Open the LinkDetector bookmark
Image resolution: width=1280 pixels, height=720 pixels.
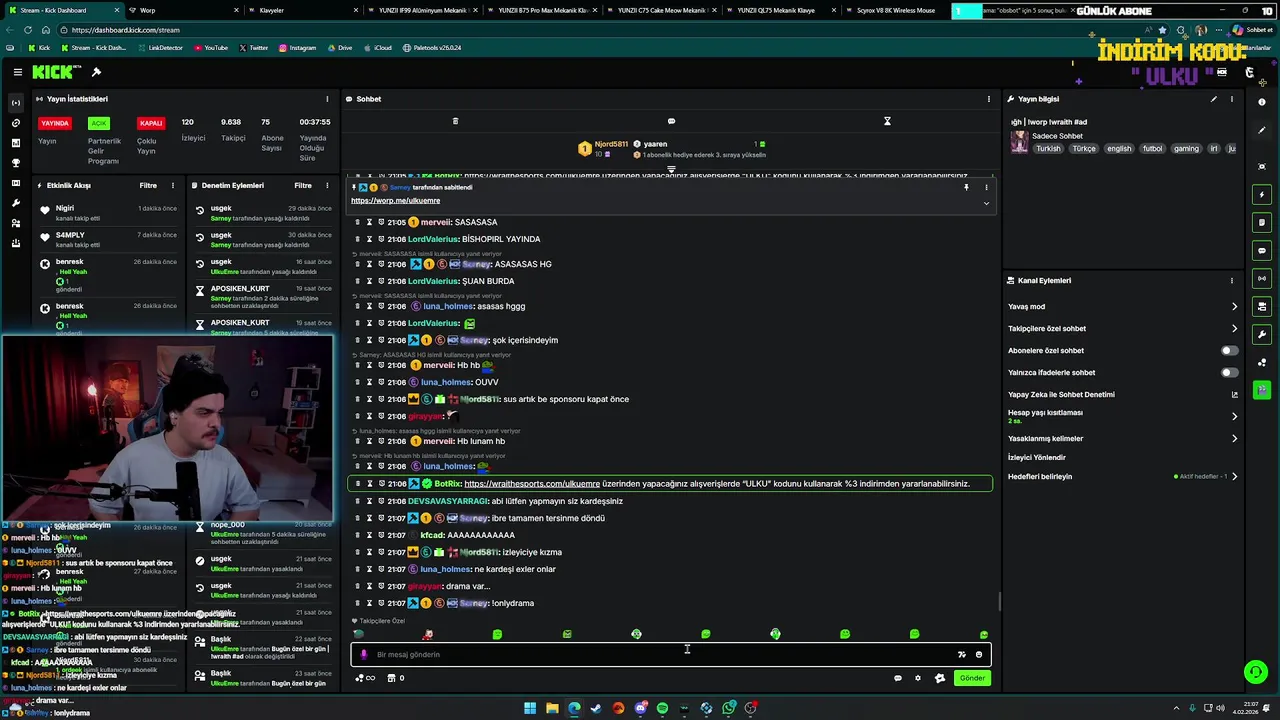tap(160, 48)
